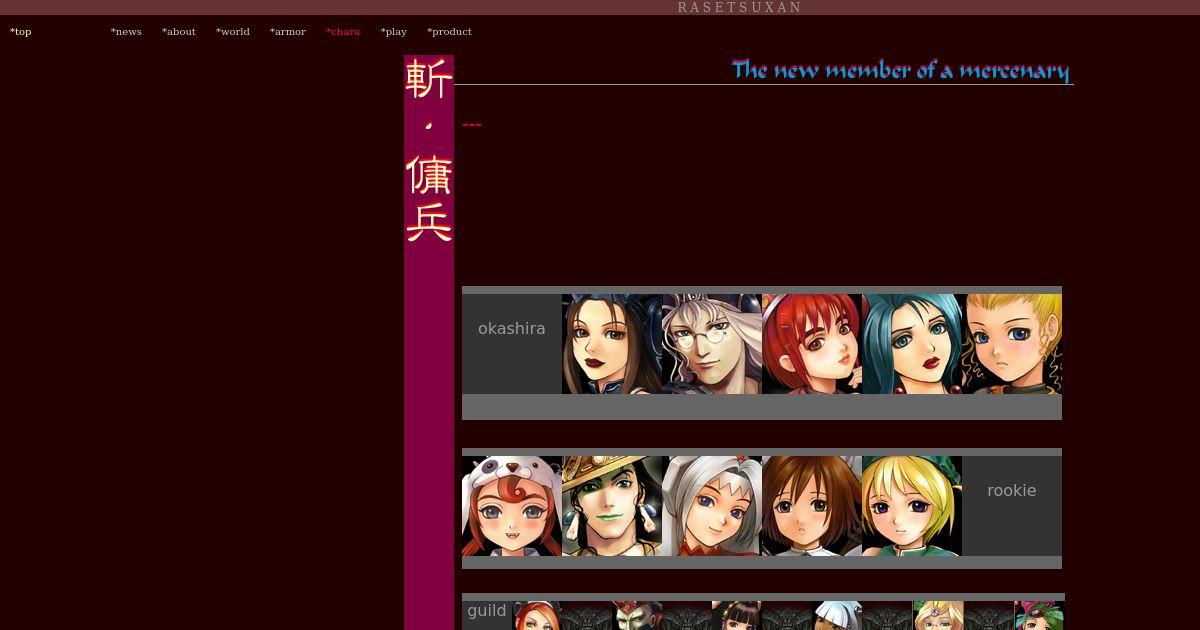
Task: Click the okashira group label
Action: point(512,329)
